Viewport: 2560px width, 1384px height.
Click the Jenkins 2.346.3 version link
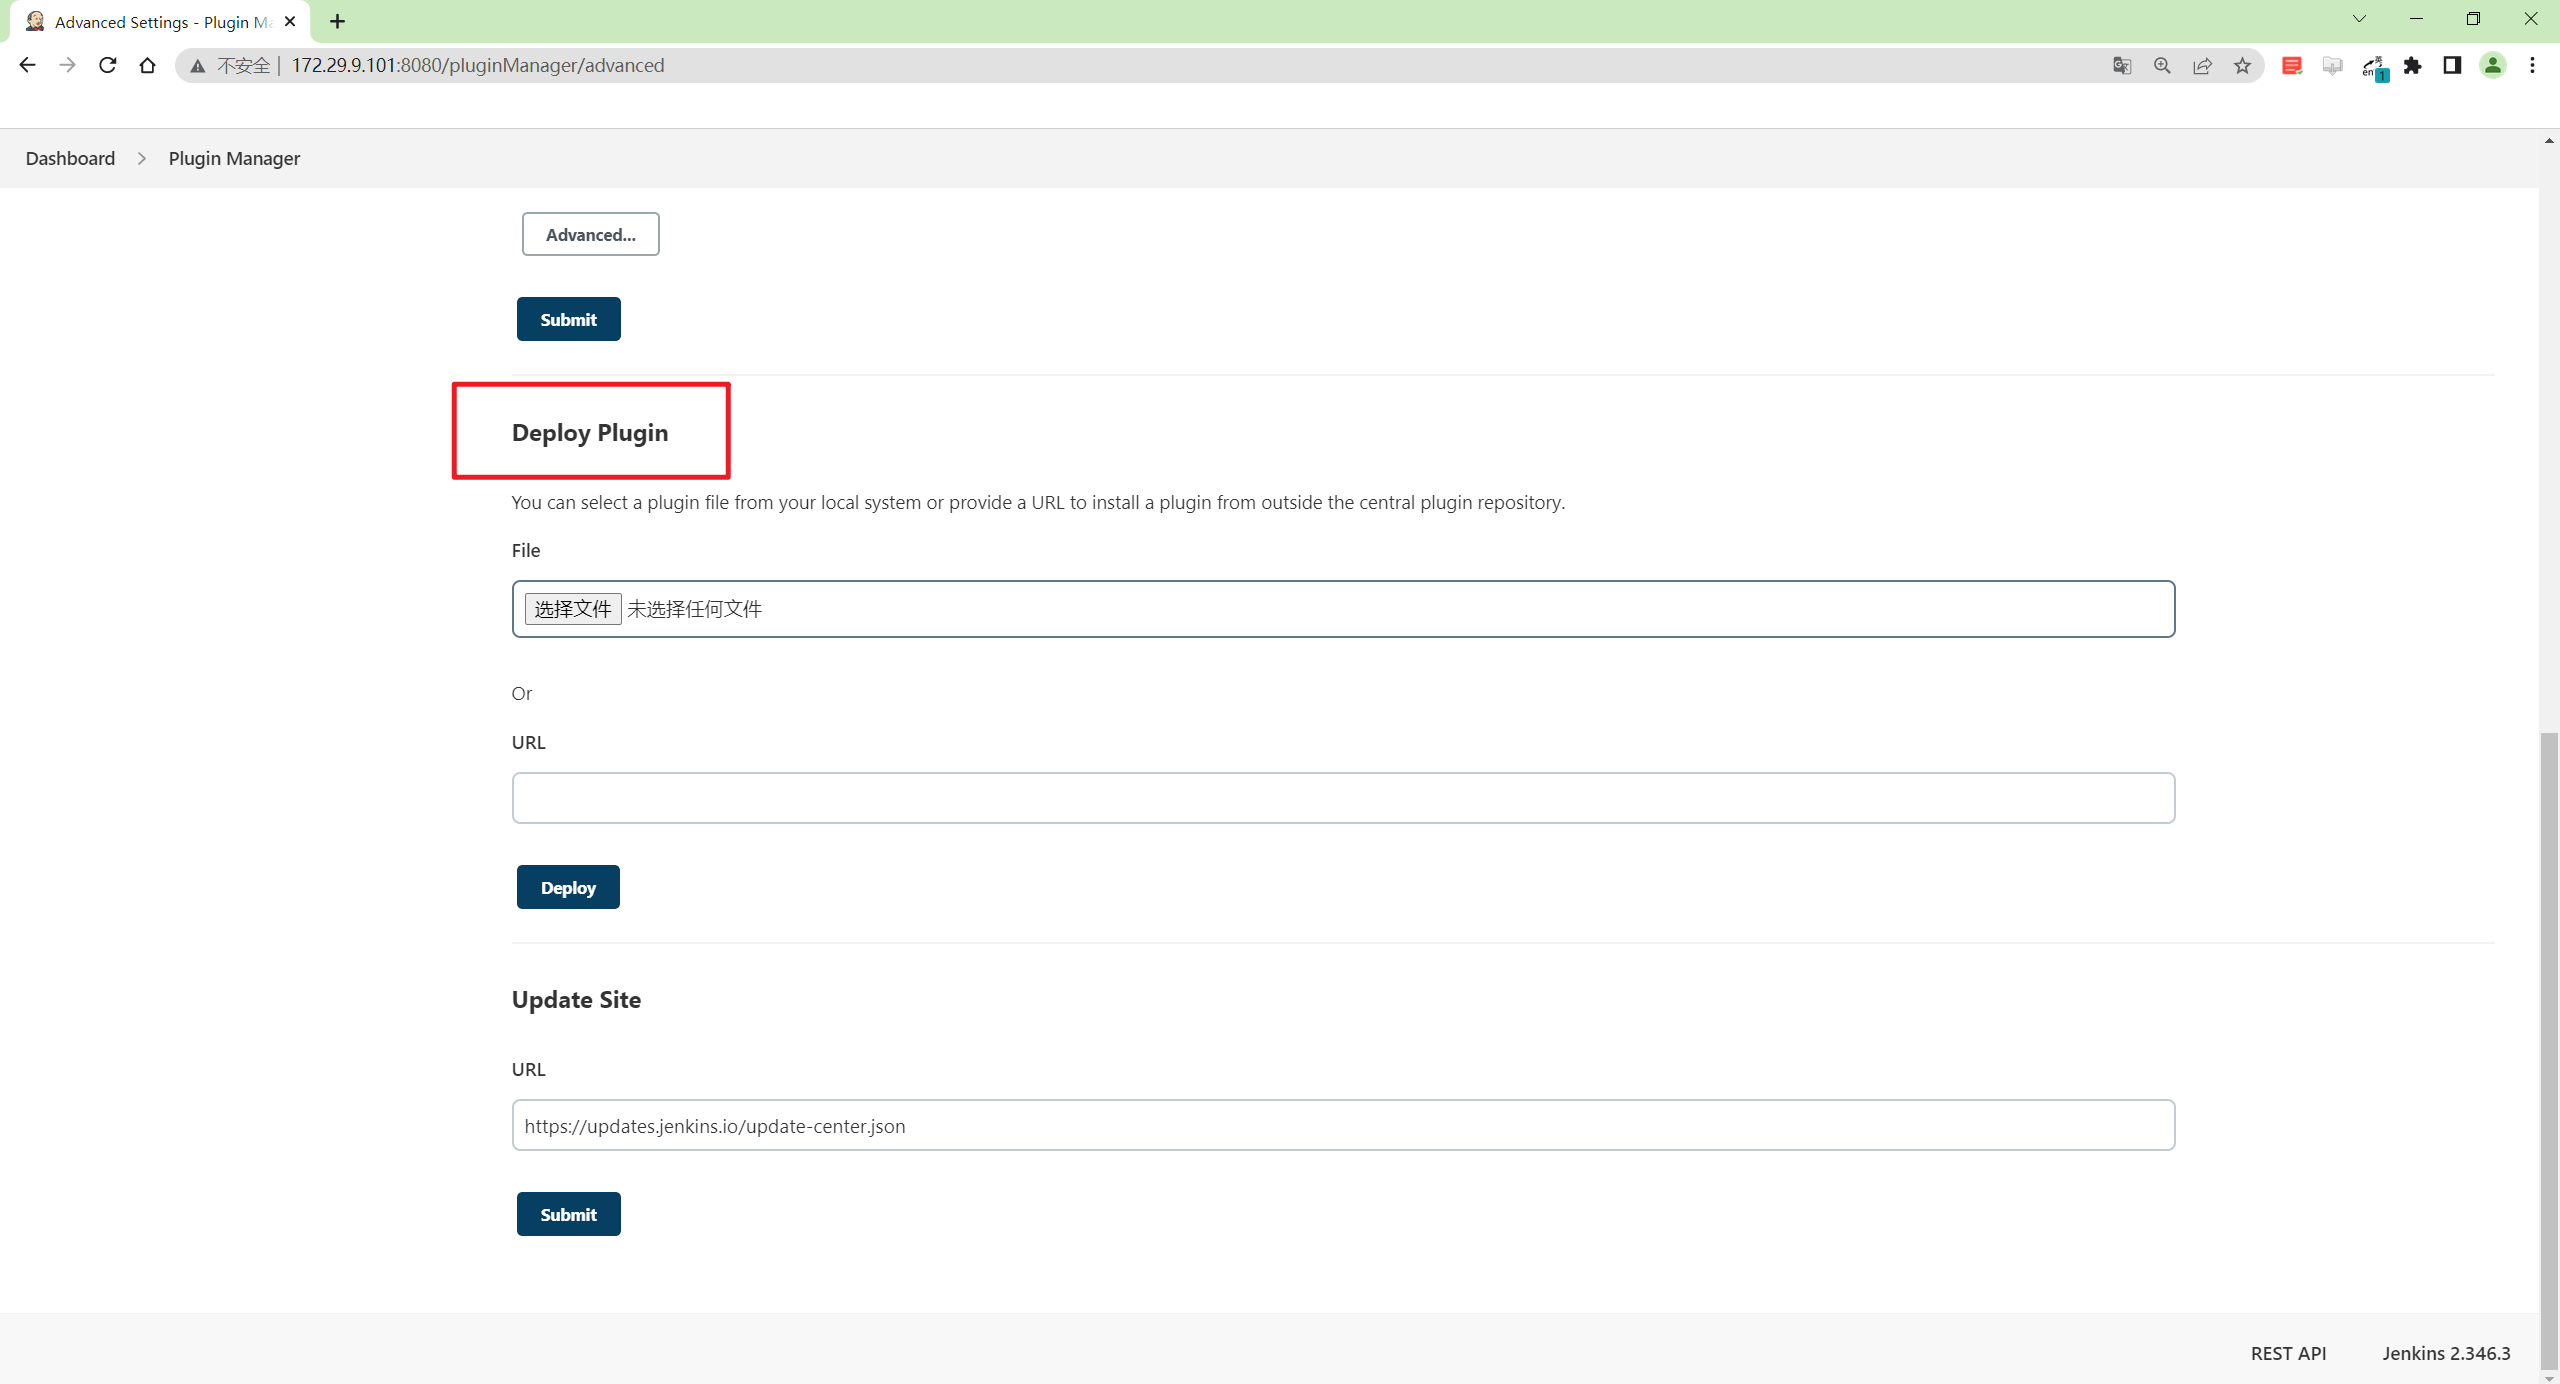coord(2446,1353)
